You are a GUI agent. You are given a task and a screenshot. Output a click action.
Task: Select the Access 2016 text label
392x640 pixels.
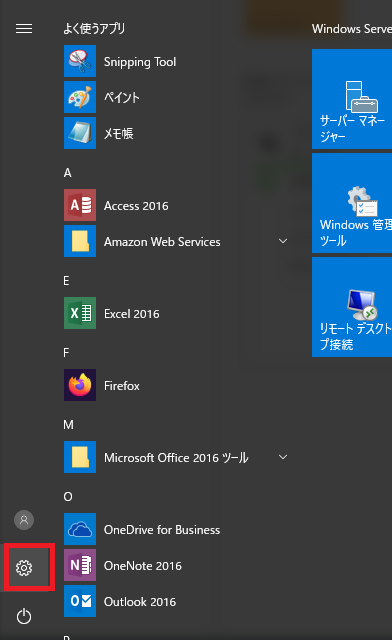[x=136, y=206]
